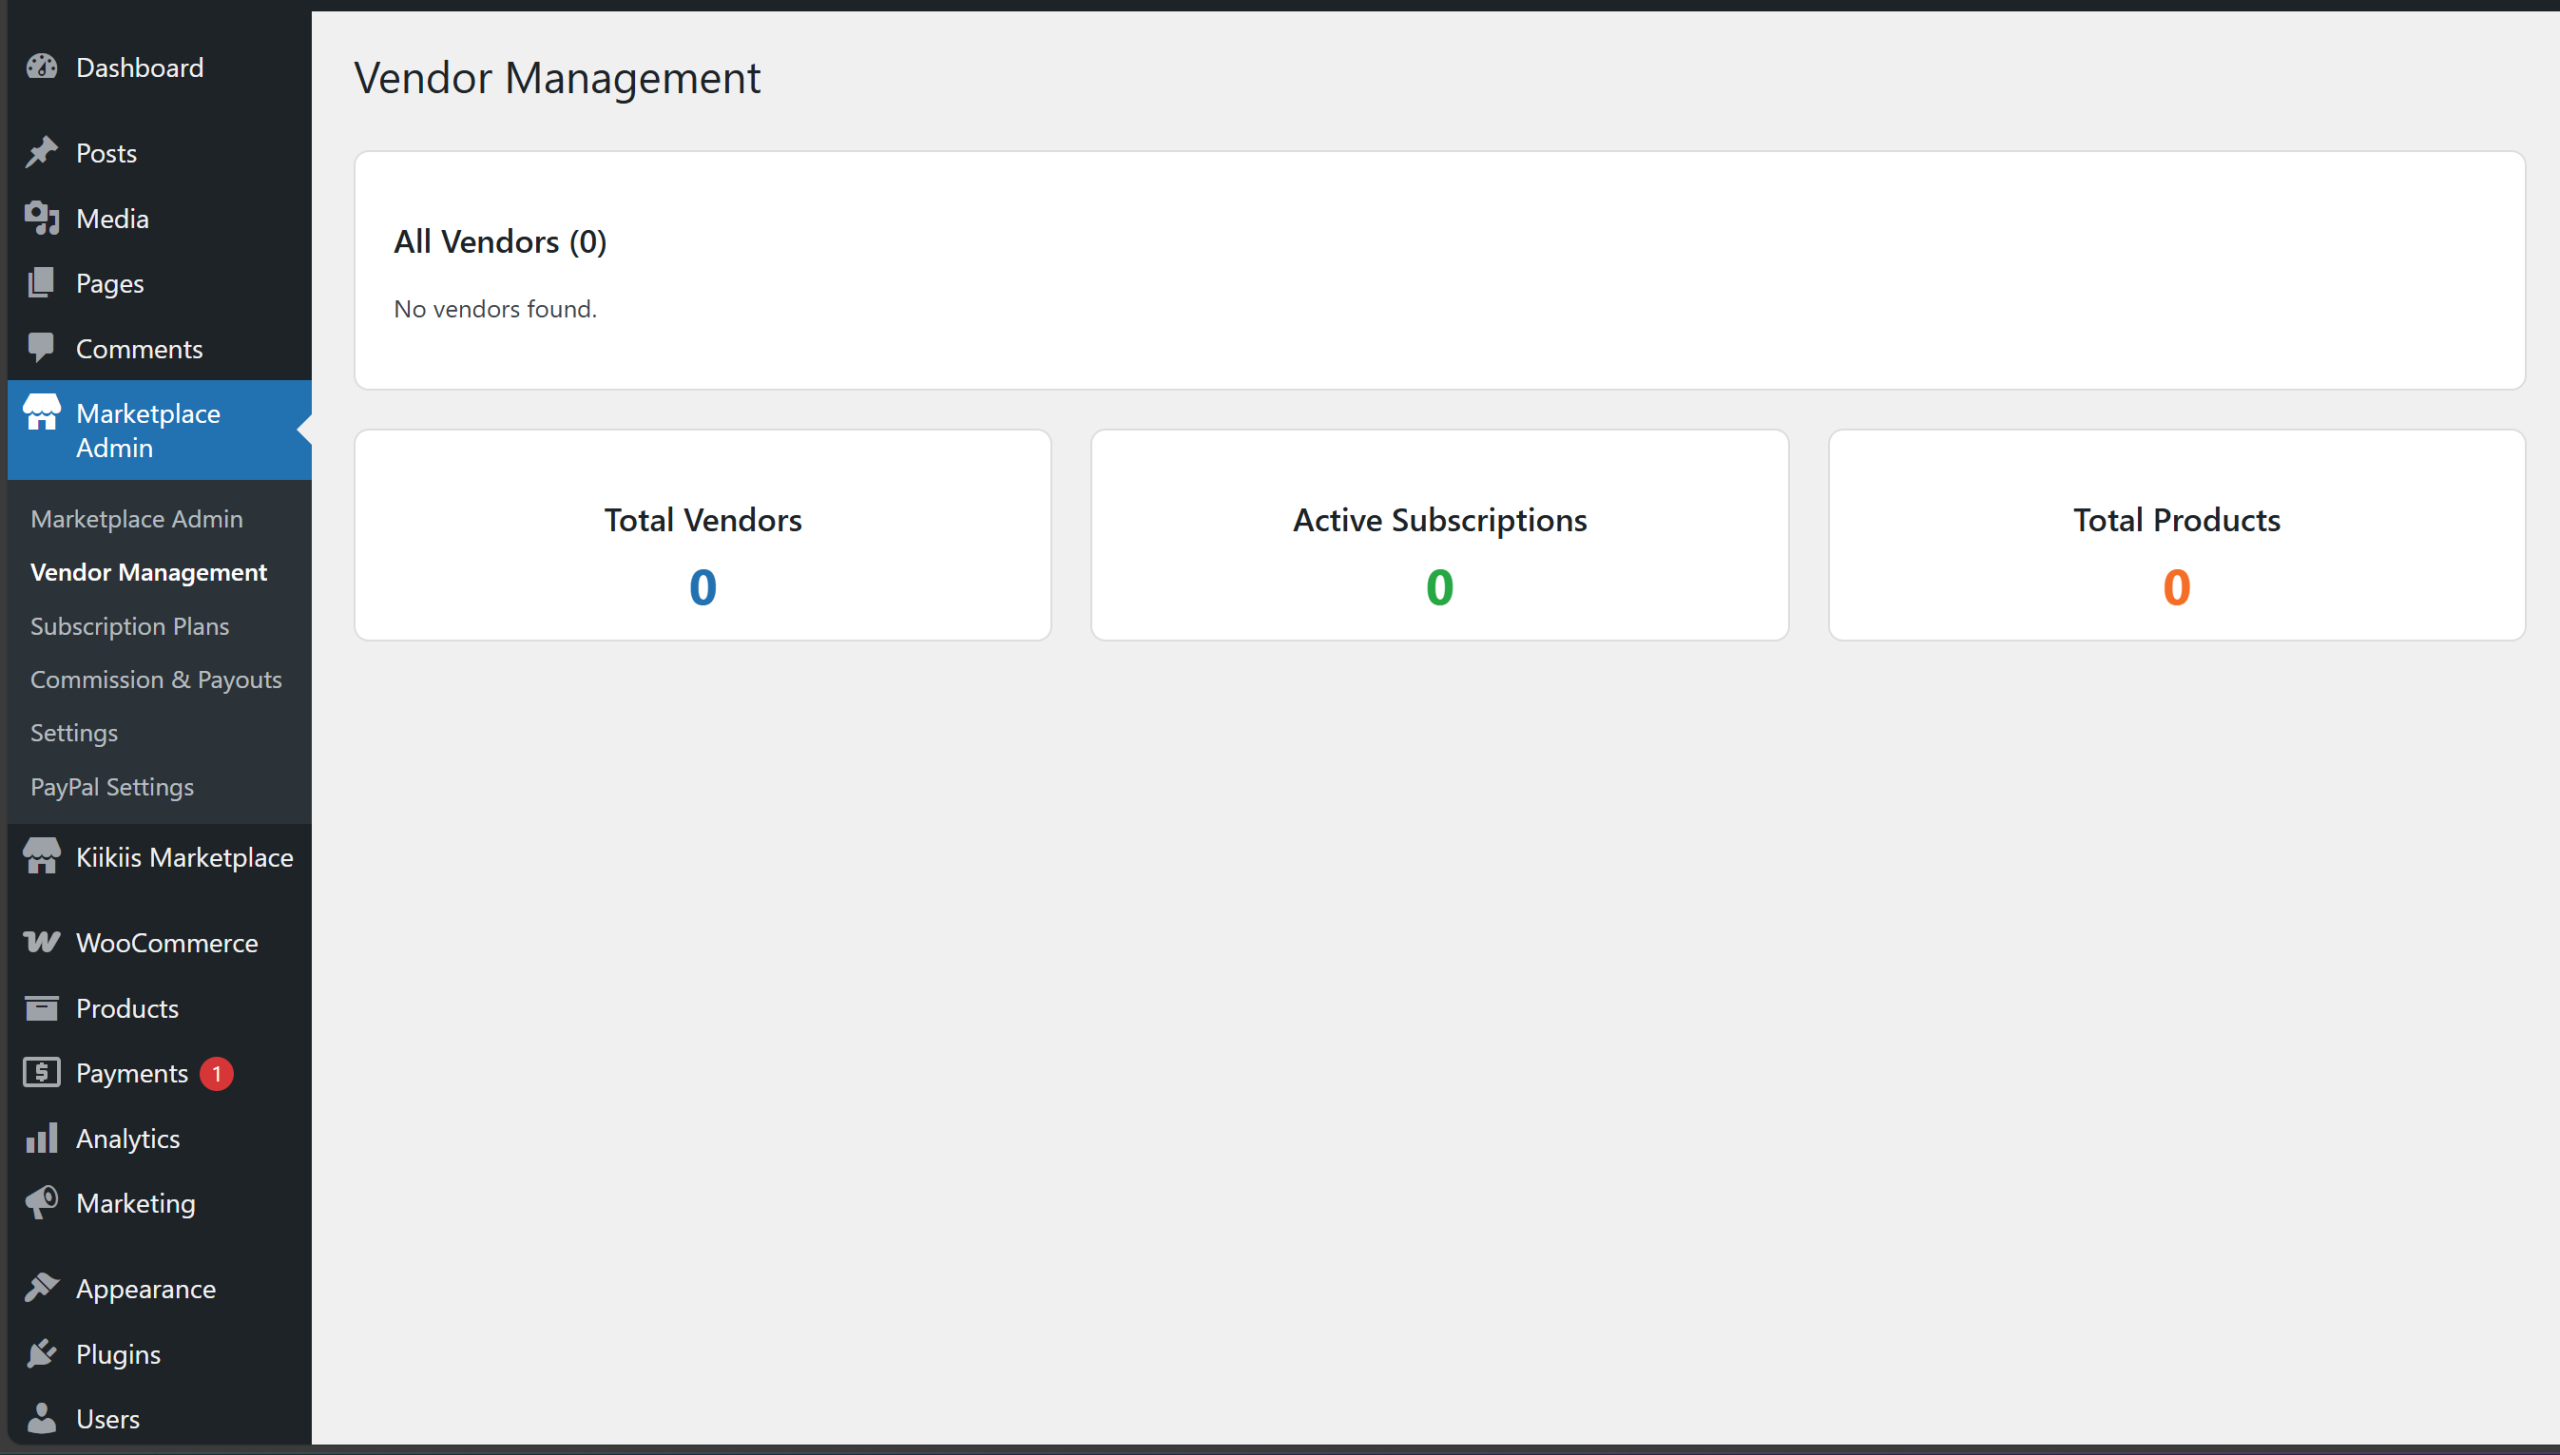The image size is (2560, 1455).
Task: Click the Kiikiis Marketplace store icon
Action: (x=42, y=856)
